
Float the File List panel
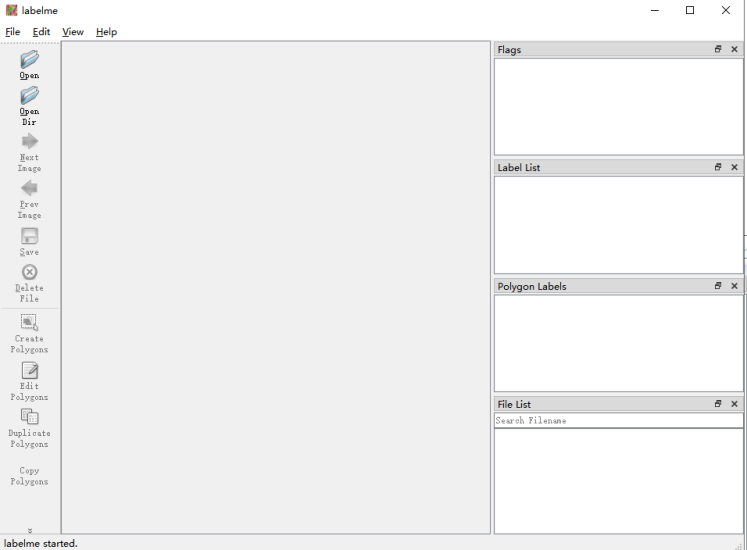718,404
